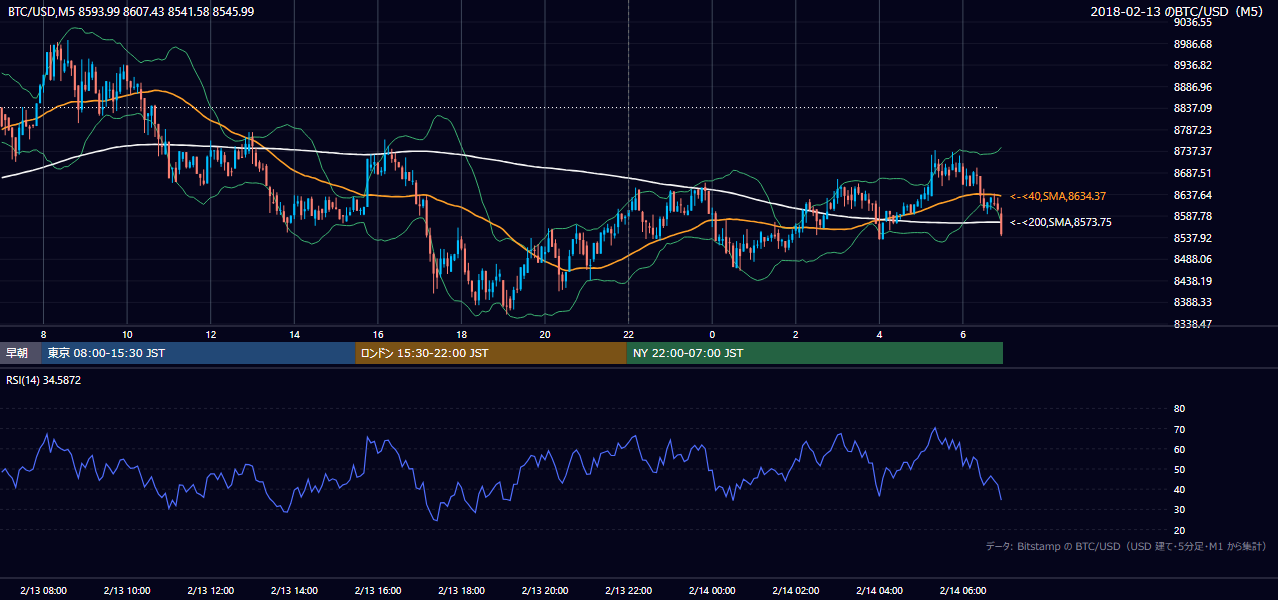The width and height of the screenshot is (1278, 600).
Task: Click hour tick 16 under the price chart
Action: tap(378, 334)
